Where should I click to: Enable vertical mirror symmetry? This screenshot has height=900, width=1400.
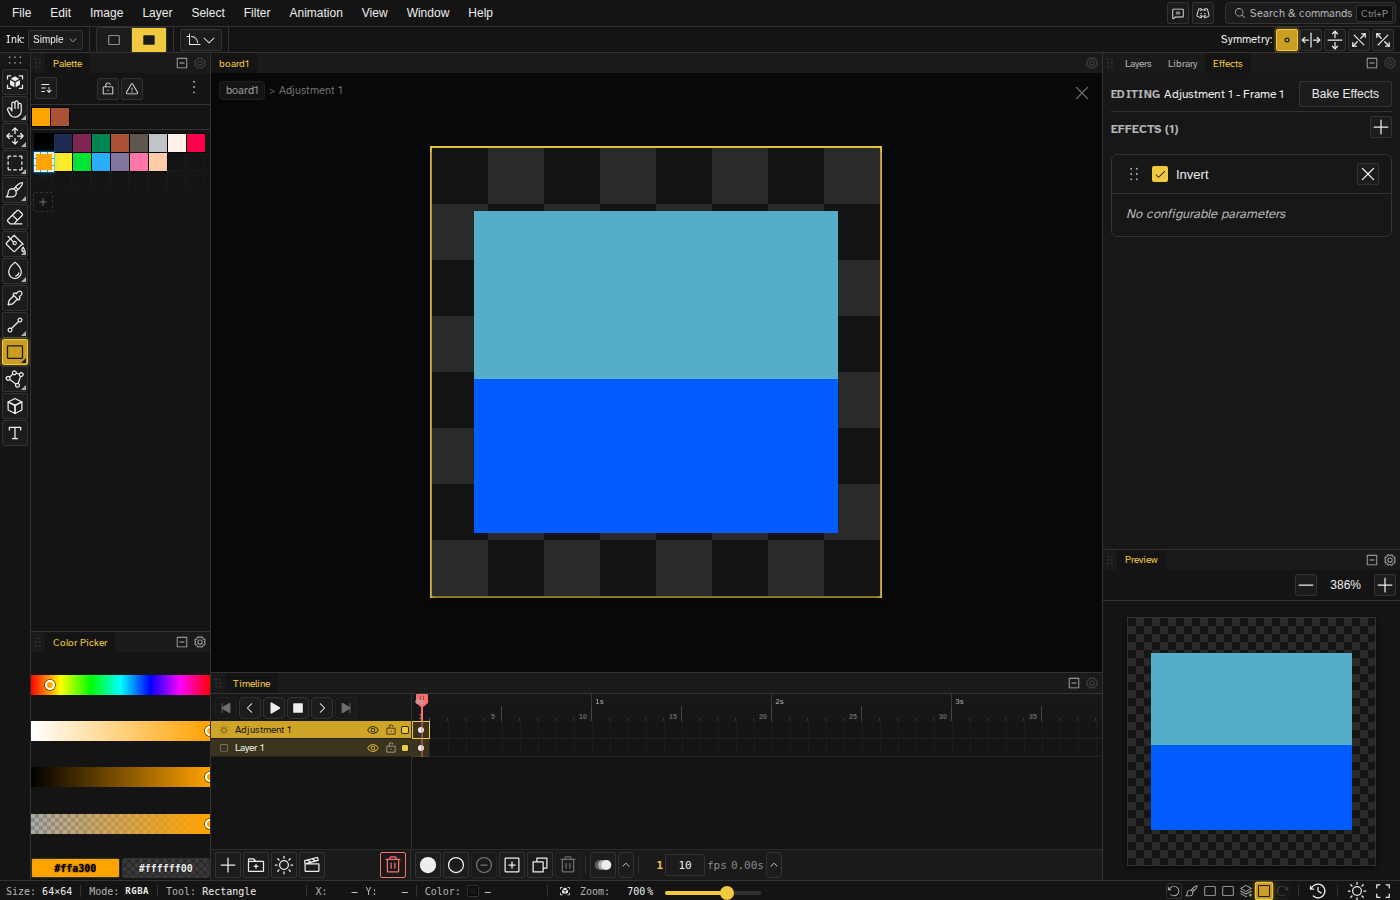1335,40
